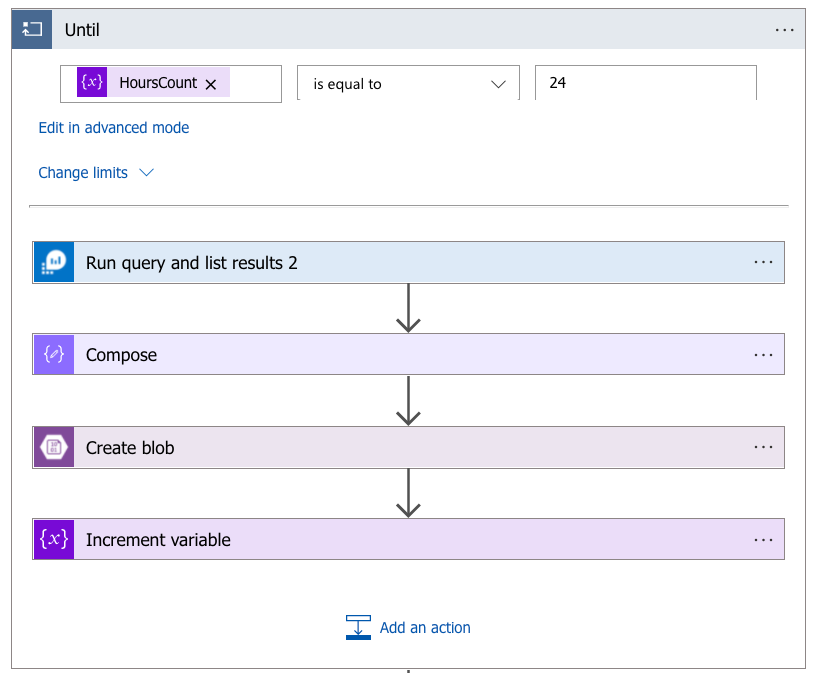Click Add an action button

click(408, 628)
